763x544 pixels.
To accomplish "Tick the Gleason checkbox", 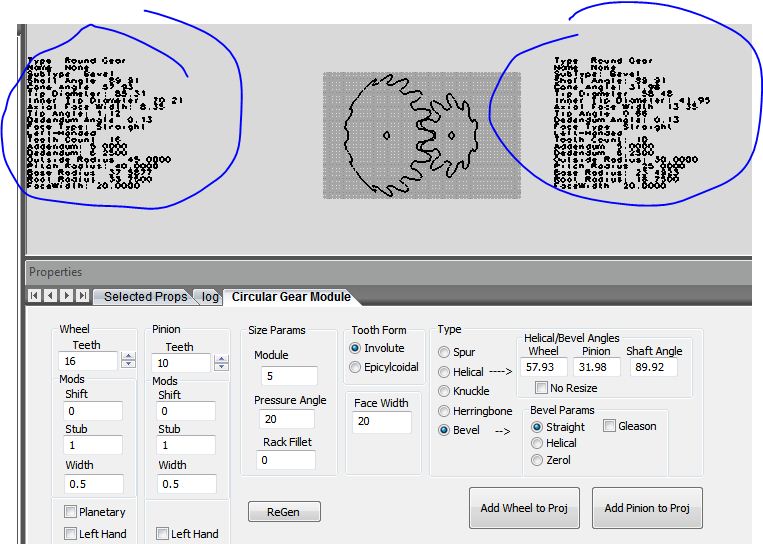I will pos(609,426).
